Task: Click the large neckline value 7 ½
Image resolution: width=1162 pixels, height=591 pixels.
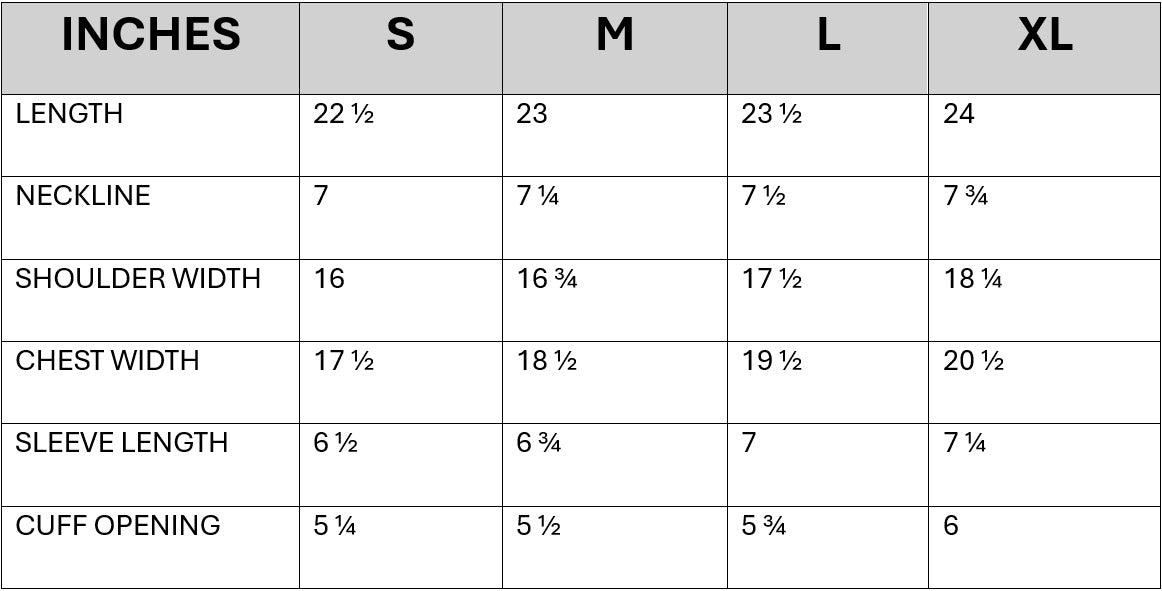Action: pos(763,196)
